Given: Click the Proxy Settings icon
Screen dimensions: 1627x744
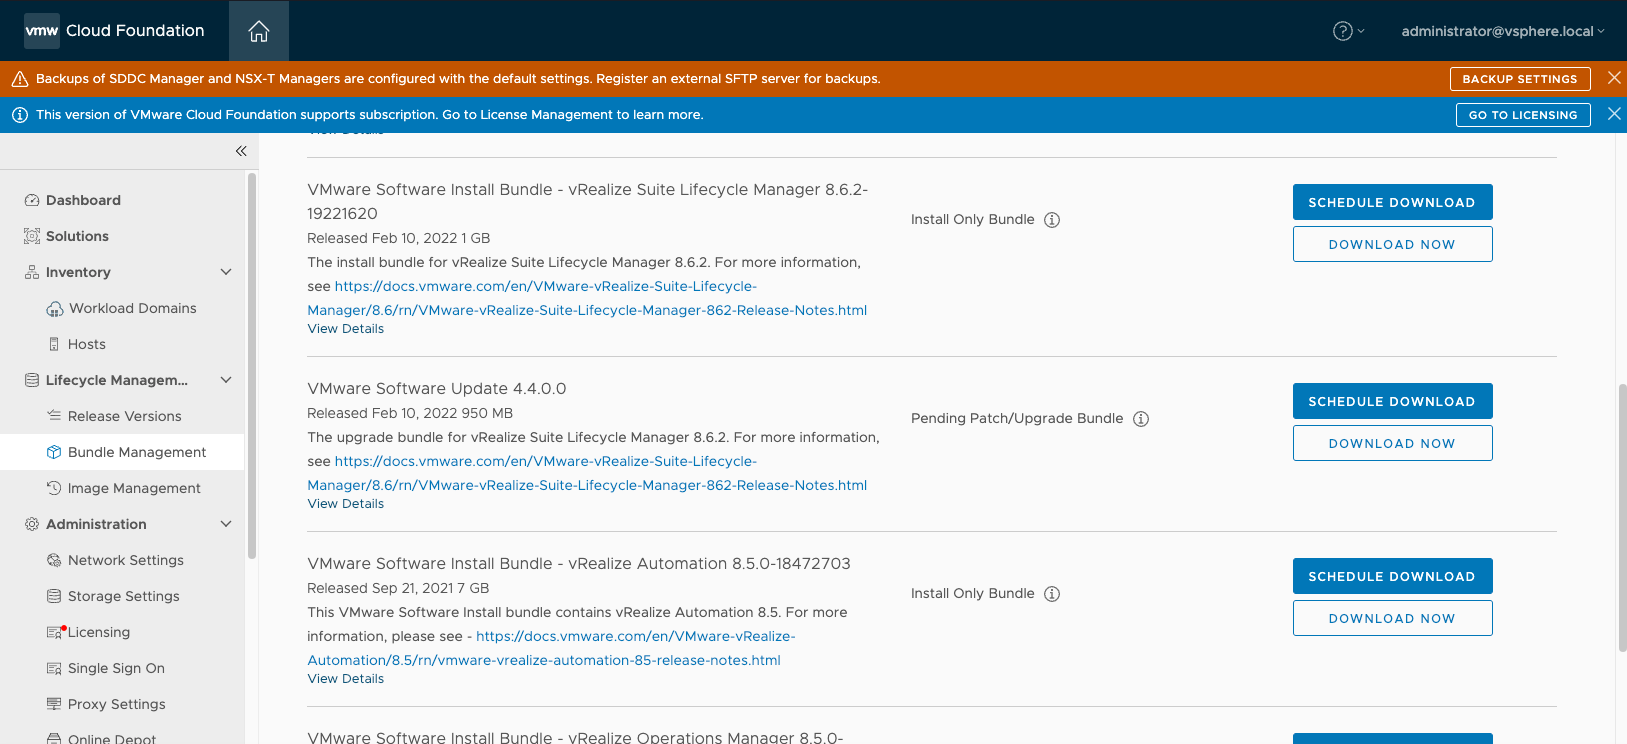Looking at the screenshot, I should coord(54,704).
